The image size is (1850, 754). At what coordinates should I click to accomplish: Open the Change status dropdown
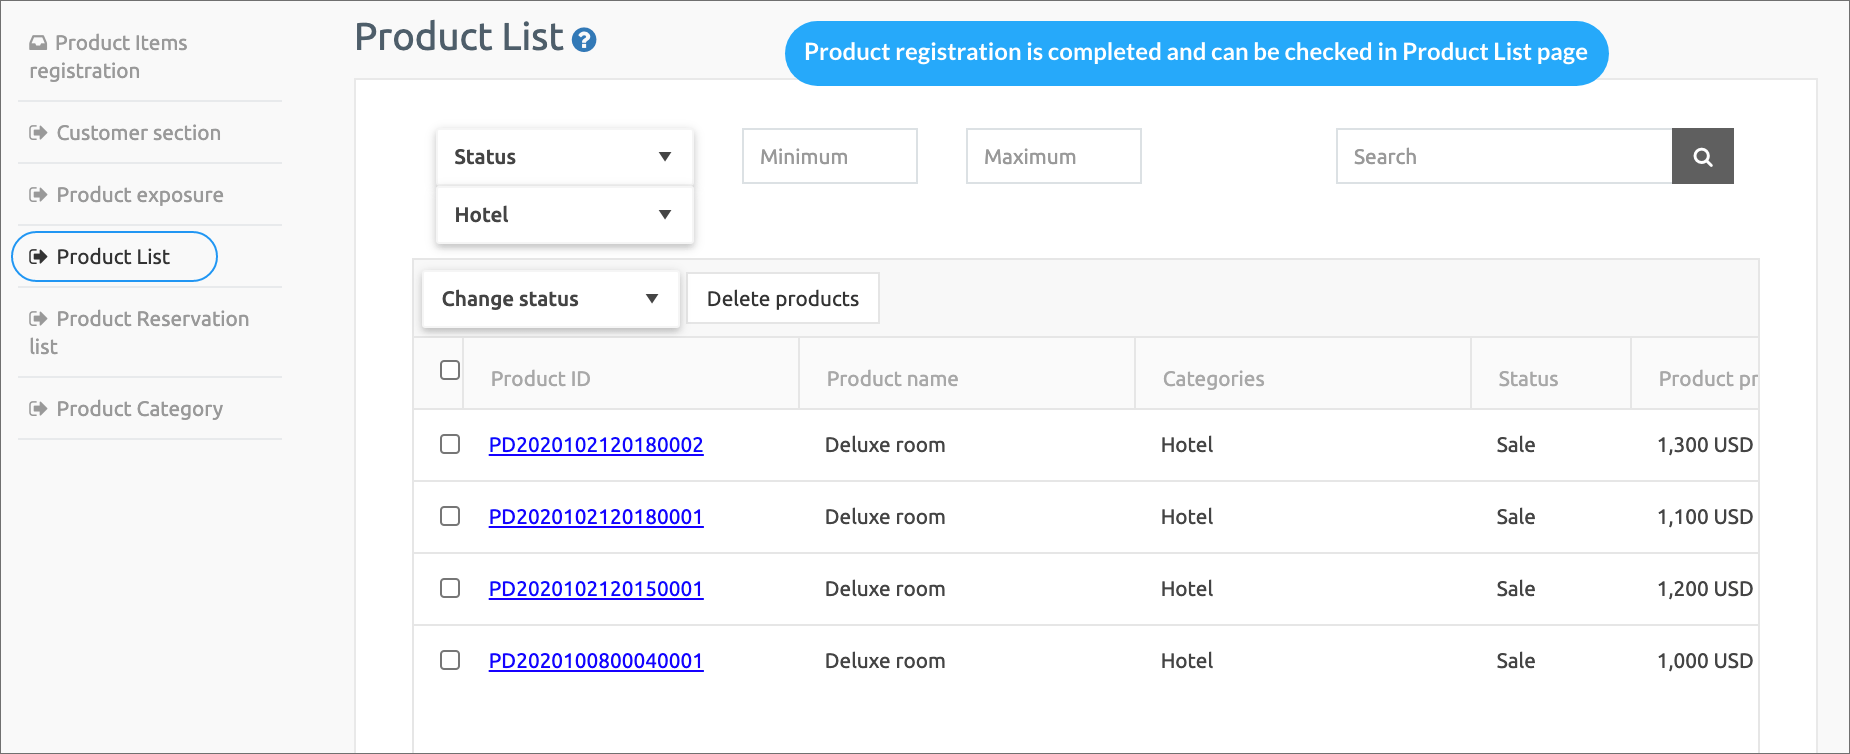click(550, 299)
